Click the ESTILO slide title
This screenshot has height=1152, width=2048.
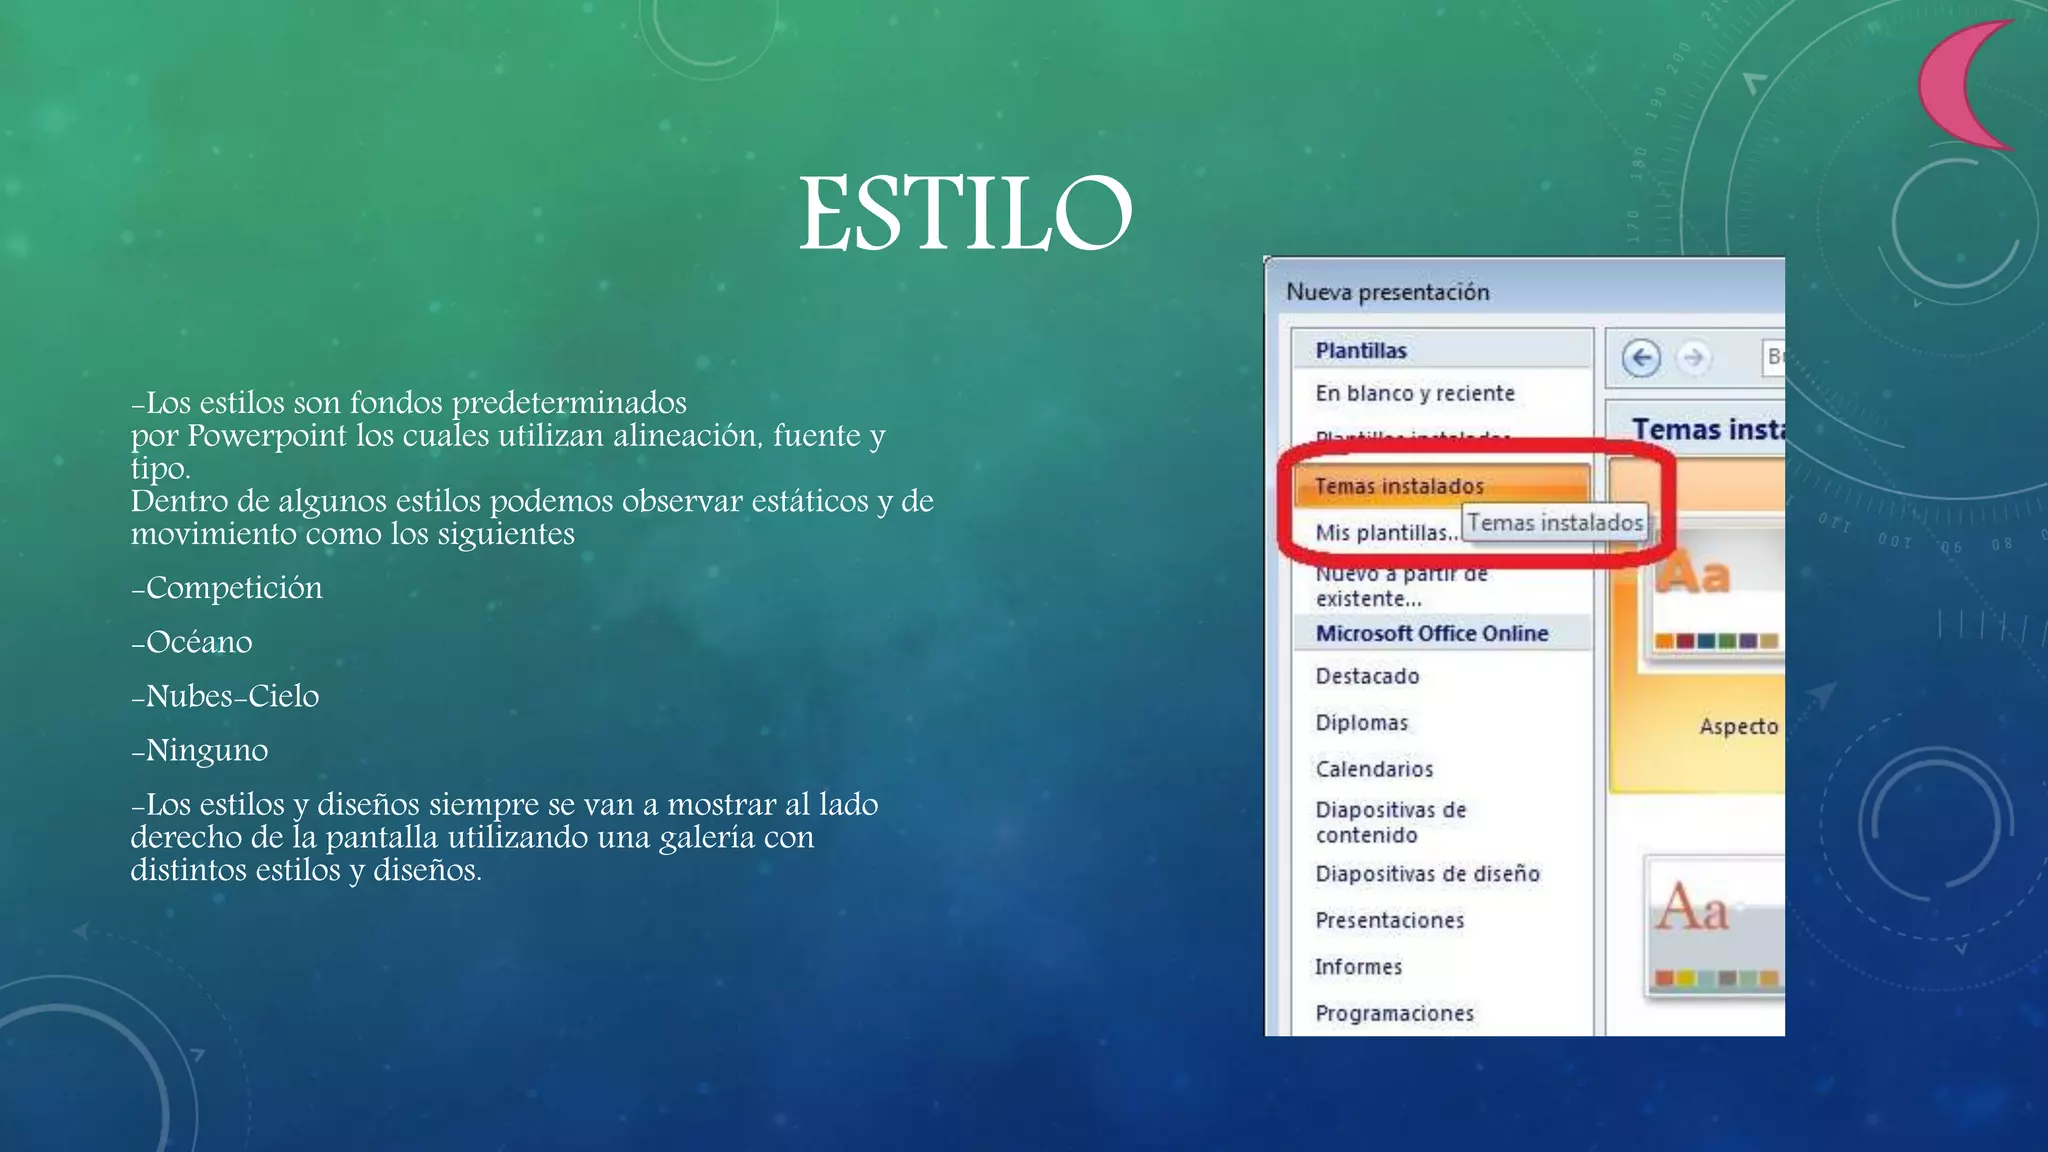965,213
